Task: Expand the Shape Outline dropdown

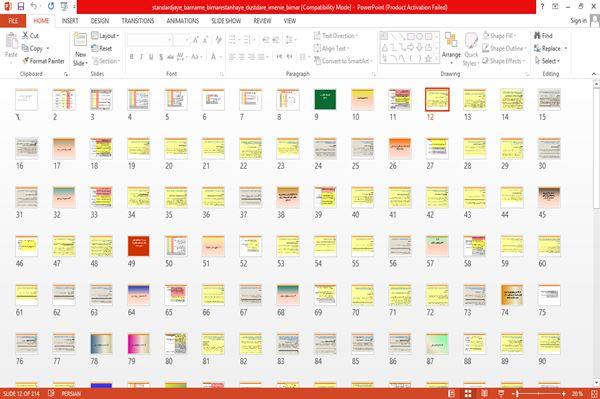Action: coord(504,48)
